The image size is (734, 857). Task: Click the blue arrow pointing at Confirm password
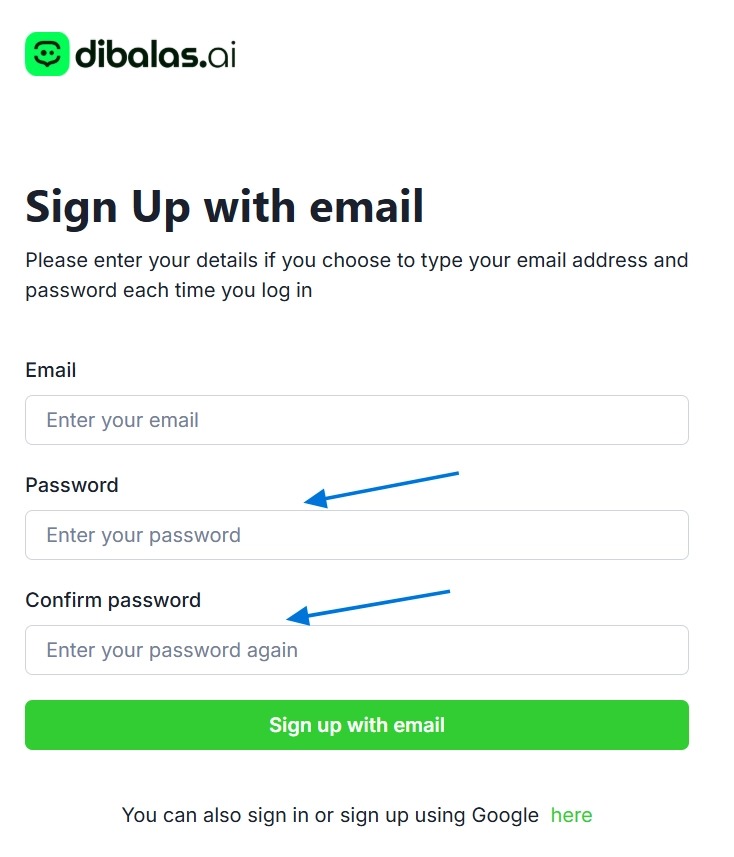point(369,606)
